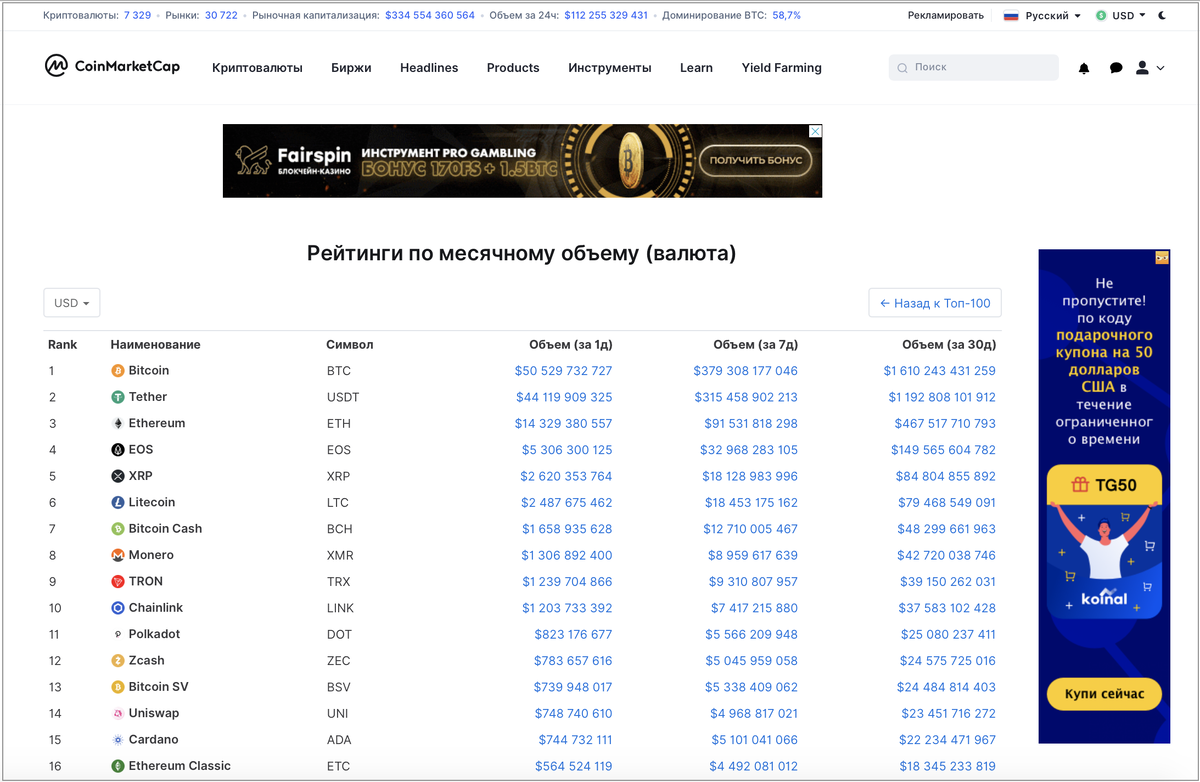Viewport: 1200px width, 782px height.
Task: Open the Yield Farming menu
Action: pos(782,68)
